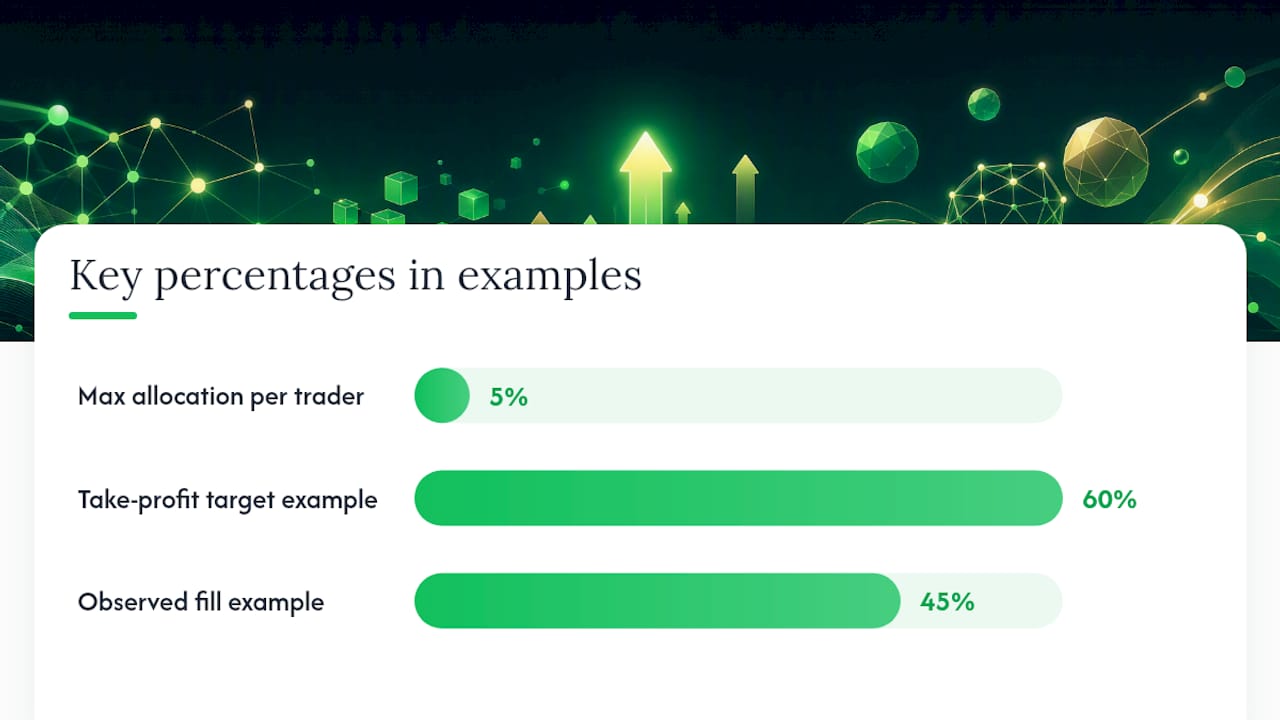Select the golden faceted sphere
The height and width of the screenshot is (720, 1280).
click(x=1105, y=162)
